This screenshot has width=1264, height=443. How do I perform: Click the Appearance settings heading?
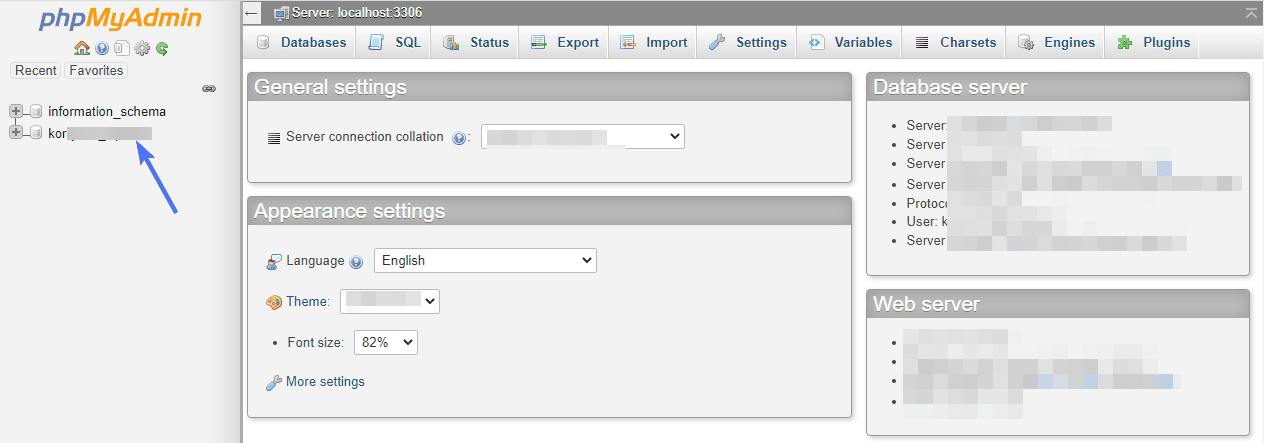coord(350,211)
